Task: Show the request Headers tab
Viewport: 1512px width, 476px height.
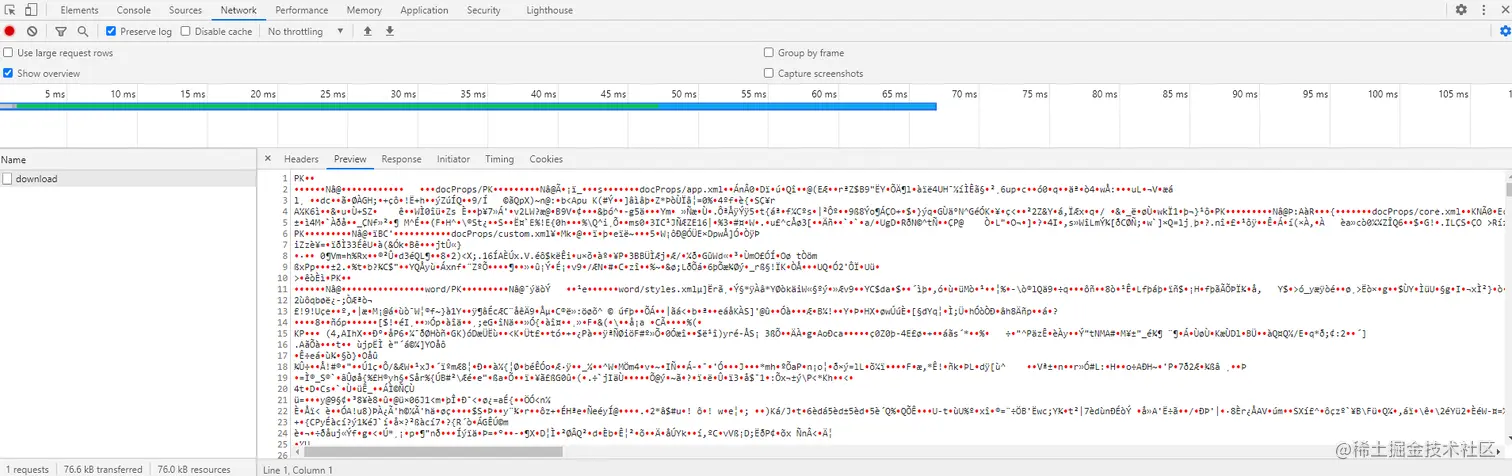Action: (x=301, y=159)
